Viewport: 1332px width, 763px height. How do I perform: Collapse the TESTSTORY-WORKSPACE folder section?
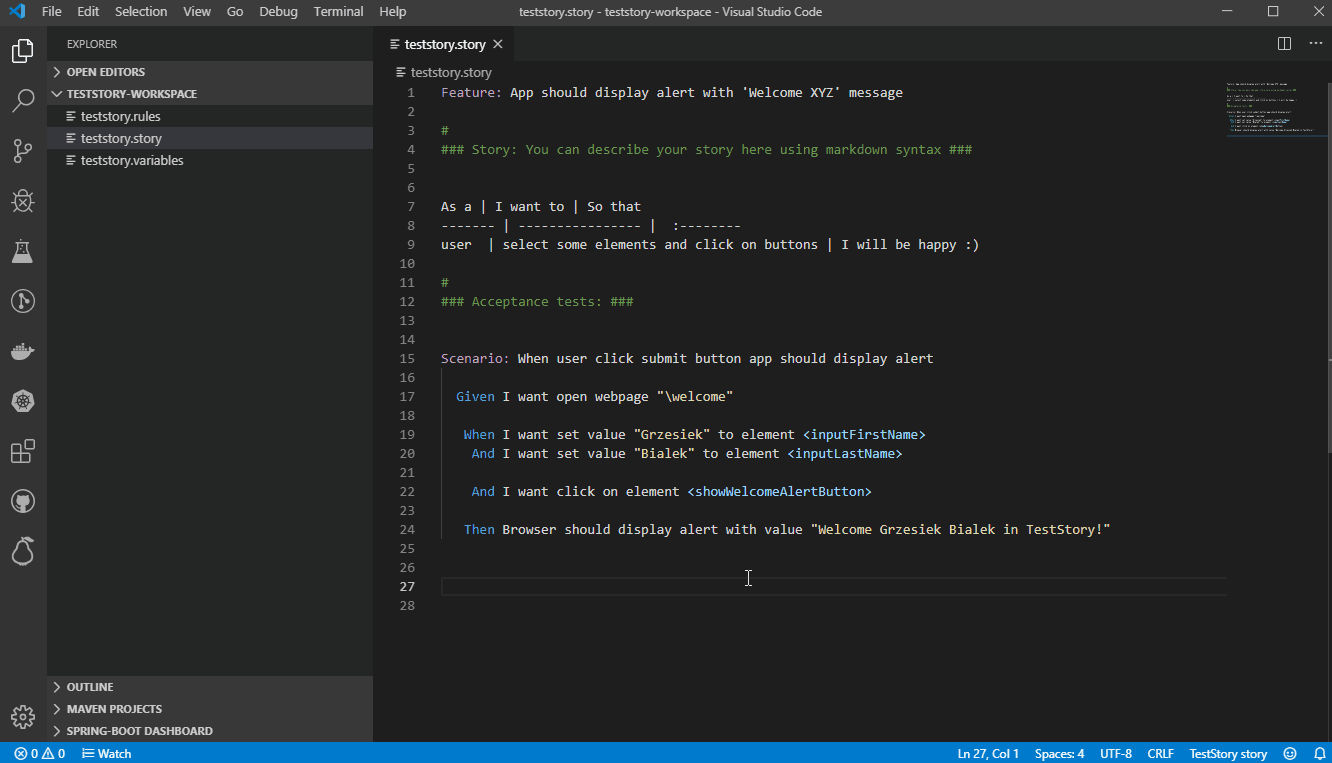210,94
